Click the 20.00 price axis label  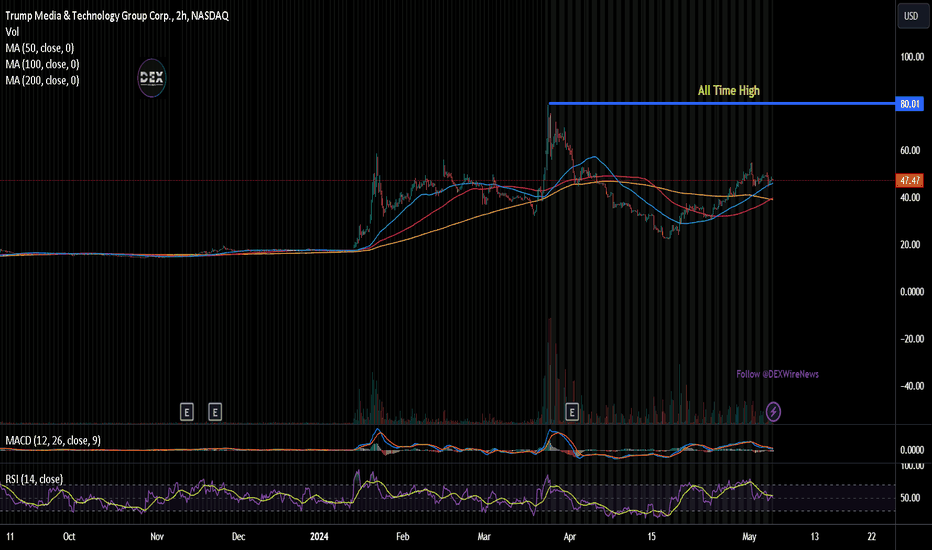click(910, 244)
